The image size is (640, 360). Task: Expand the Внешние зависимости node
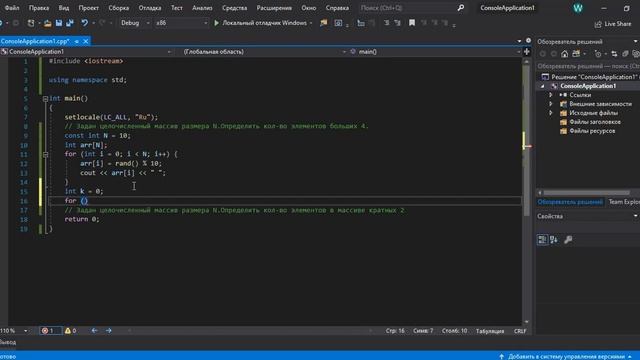[551, 104]
